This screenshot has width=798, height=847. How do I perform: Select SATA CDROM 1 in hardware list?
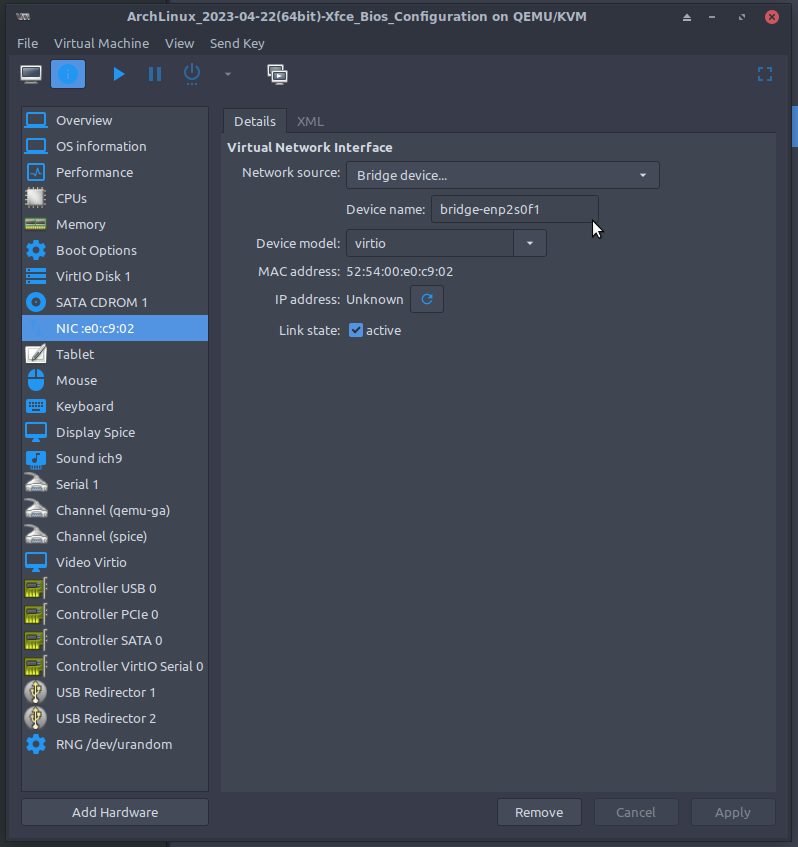click(101, 302)
